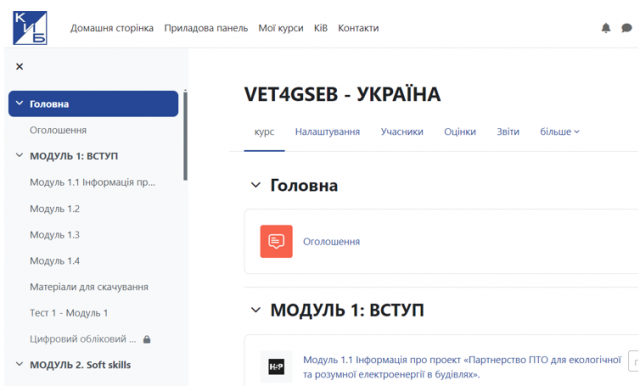
Task: Open Матеріали для скачування in the sidebar
Action: point(89,287)
